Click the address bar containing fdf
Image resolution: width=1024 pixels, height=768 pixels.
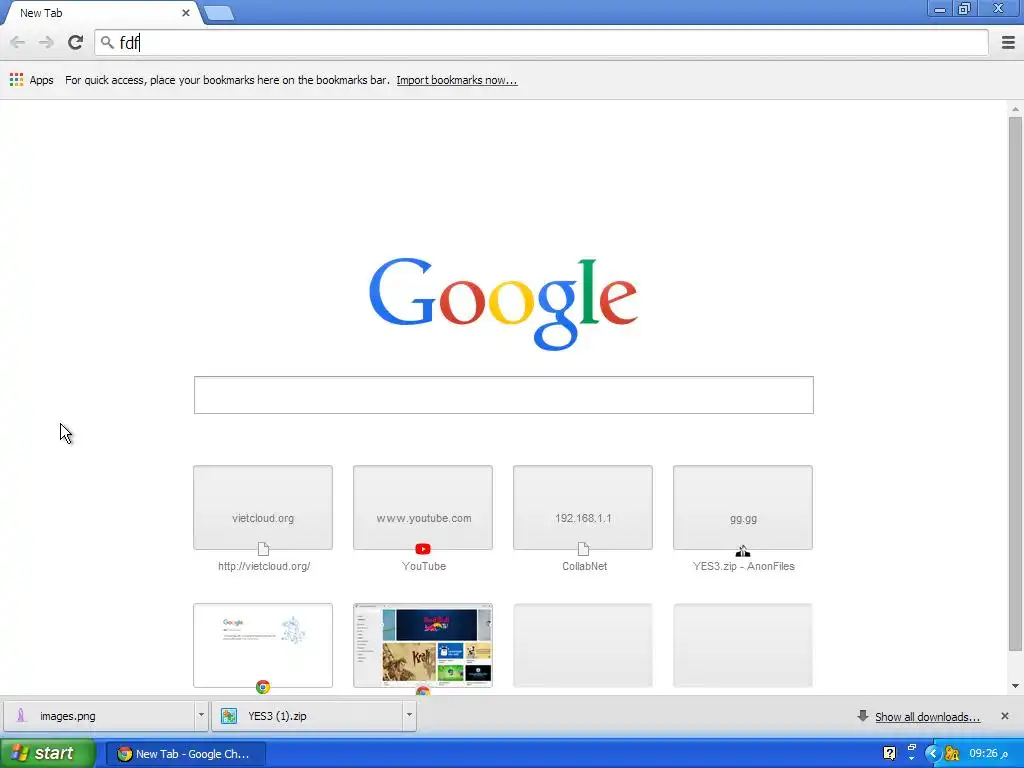click(541, 42)
